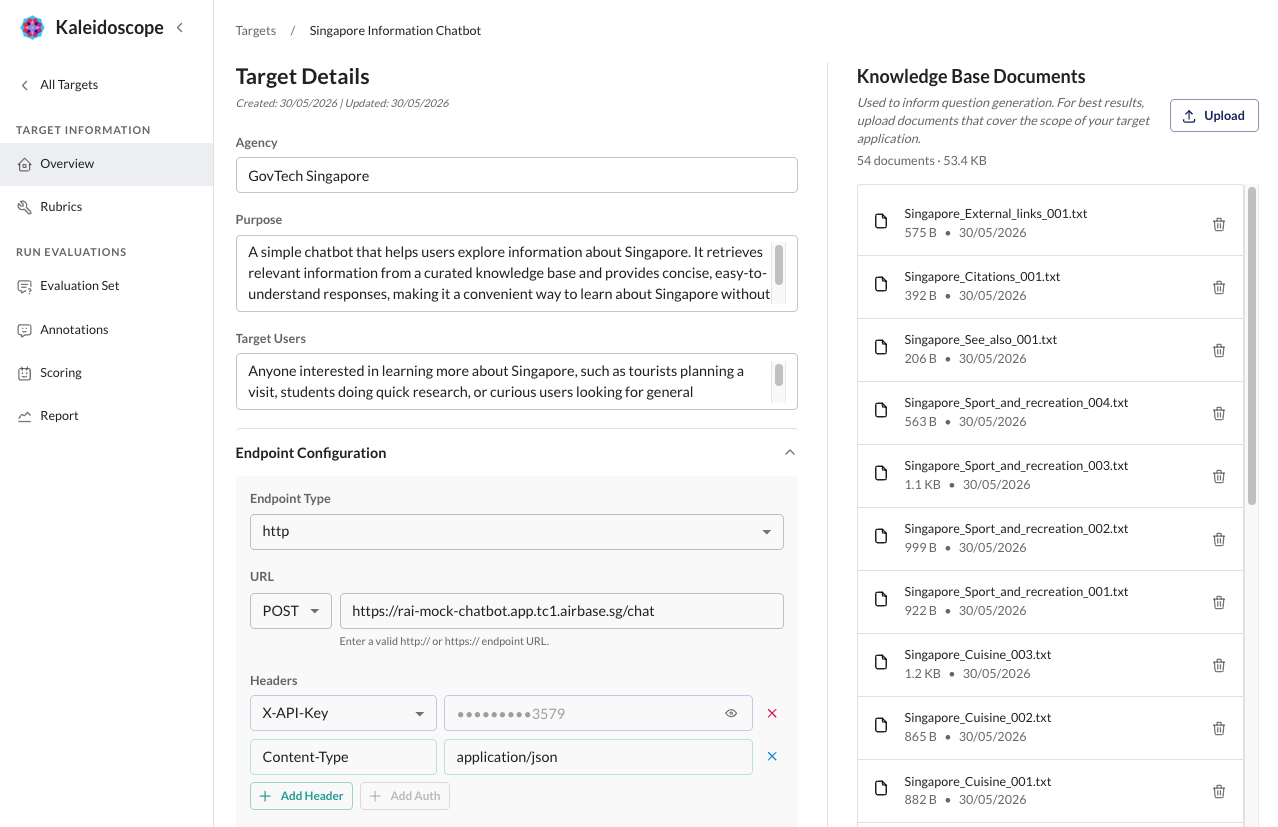The height and width of the screenshot is (827, 1278).
Task: Delete Singapore_Sport_and_recreation_001.txt with trash icon
Action: click(x=1219, y=602)
